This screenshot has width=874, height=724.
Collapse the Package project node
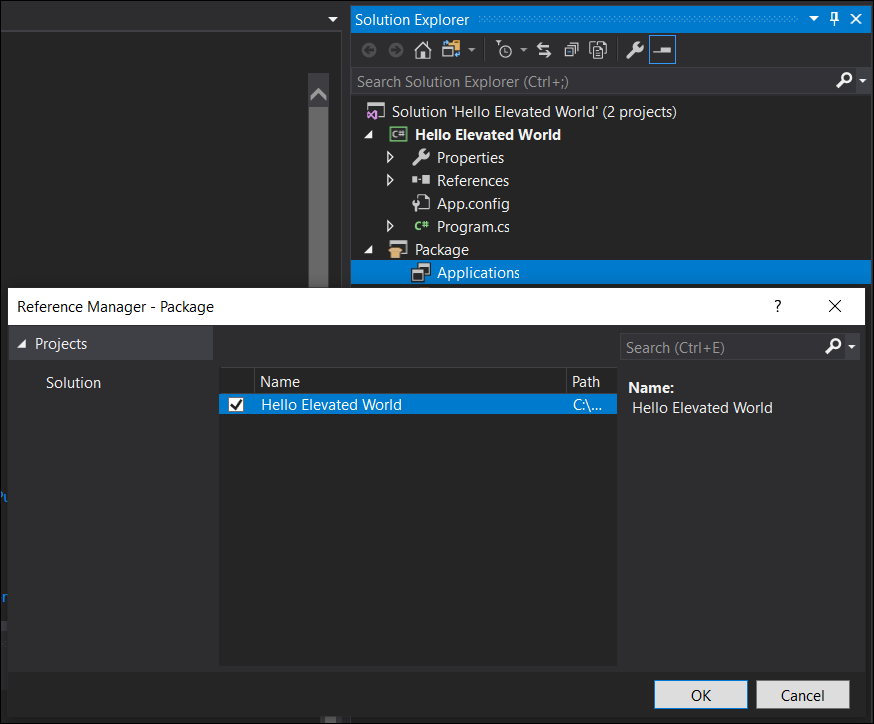pyautogui.click(x=368, y=250)
